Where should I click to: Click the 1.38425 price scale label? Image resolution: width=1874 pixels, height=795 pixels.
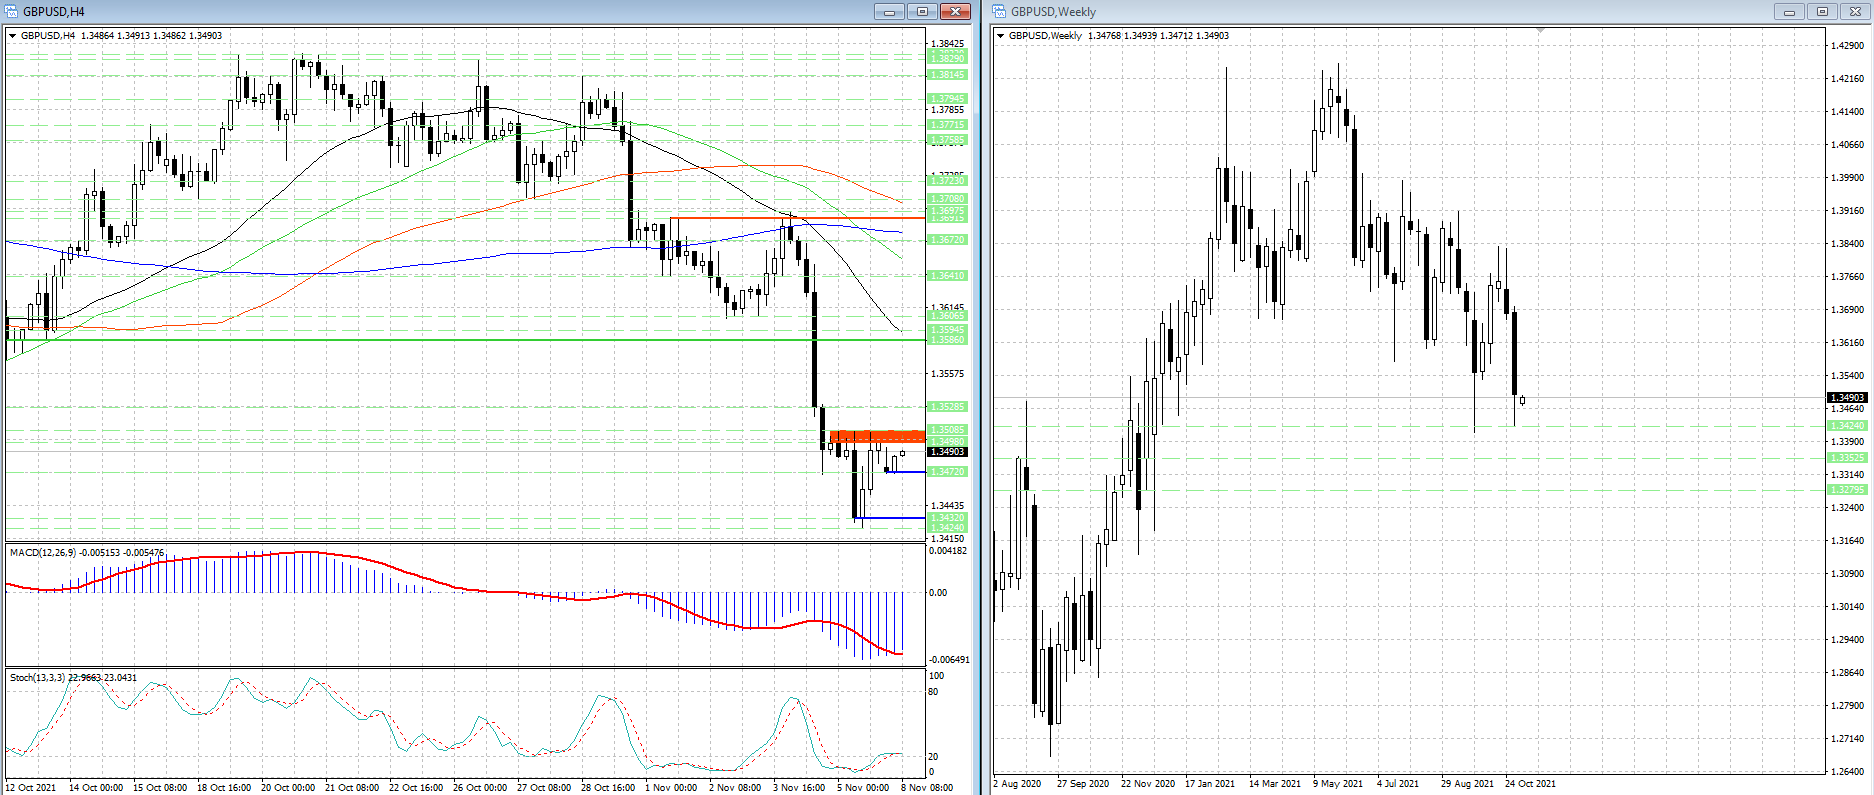click(947, 44)
